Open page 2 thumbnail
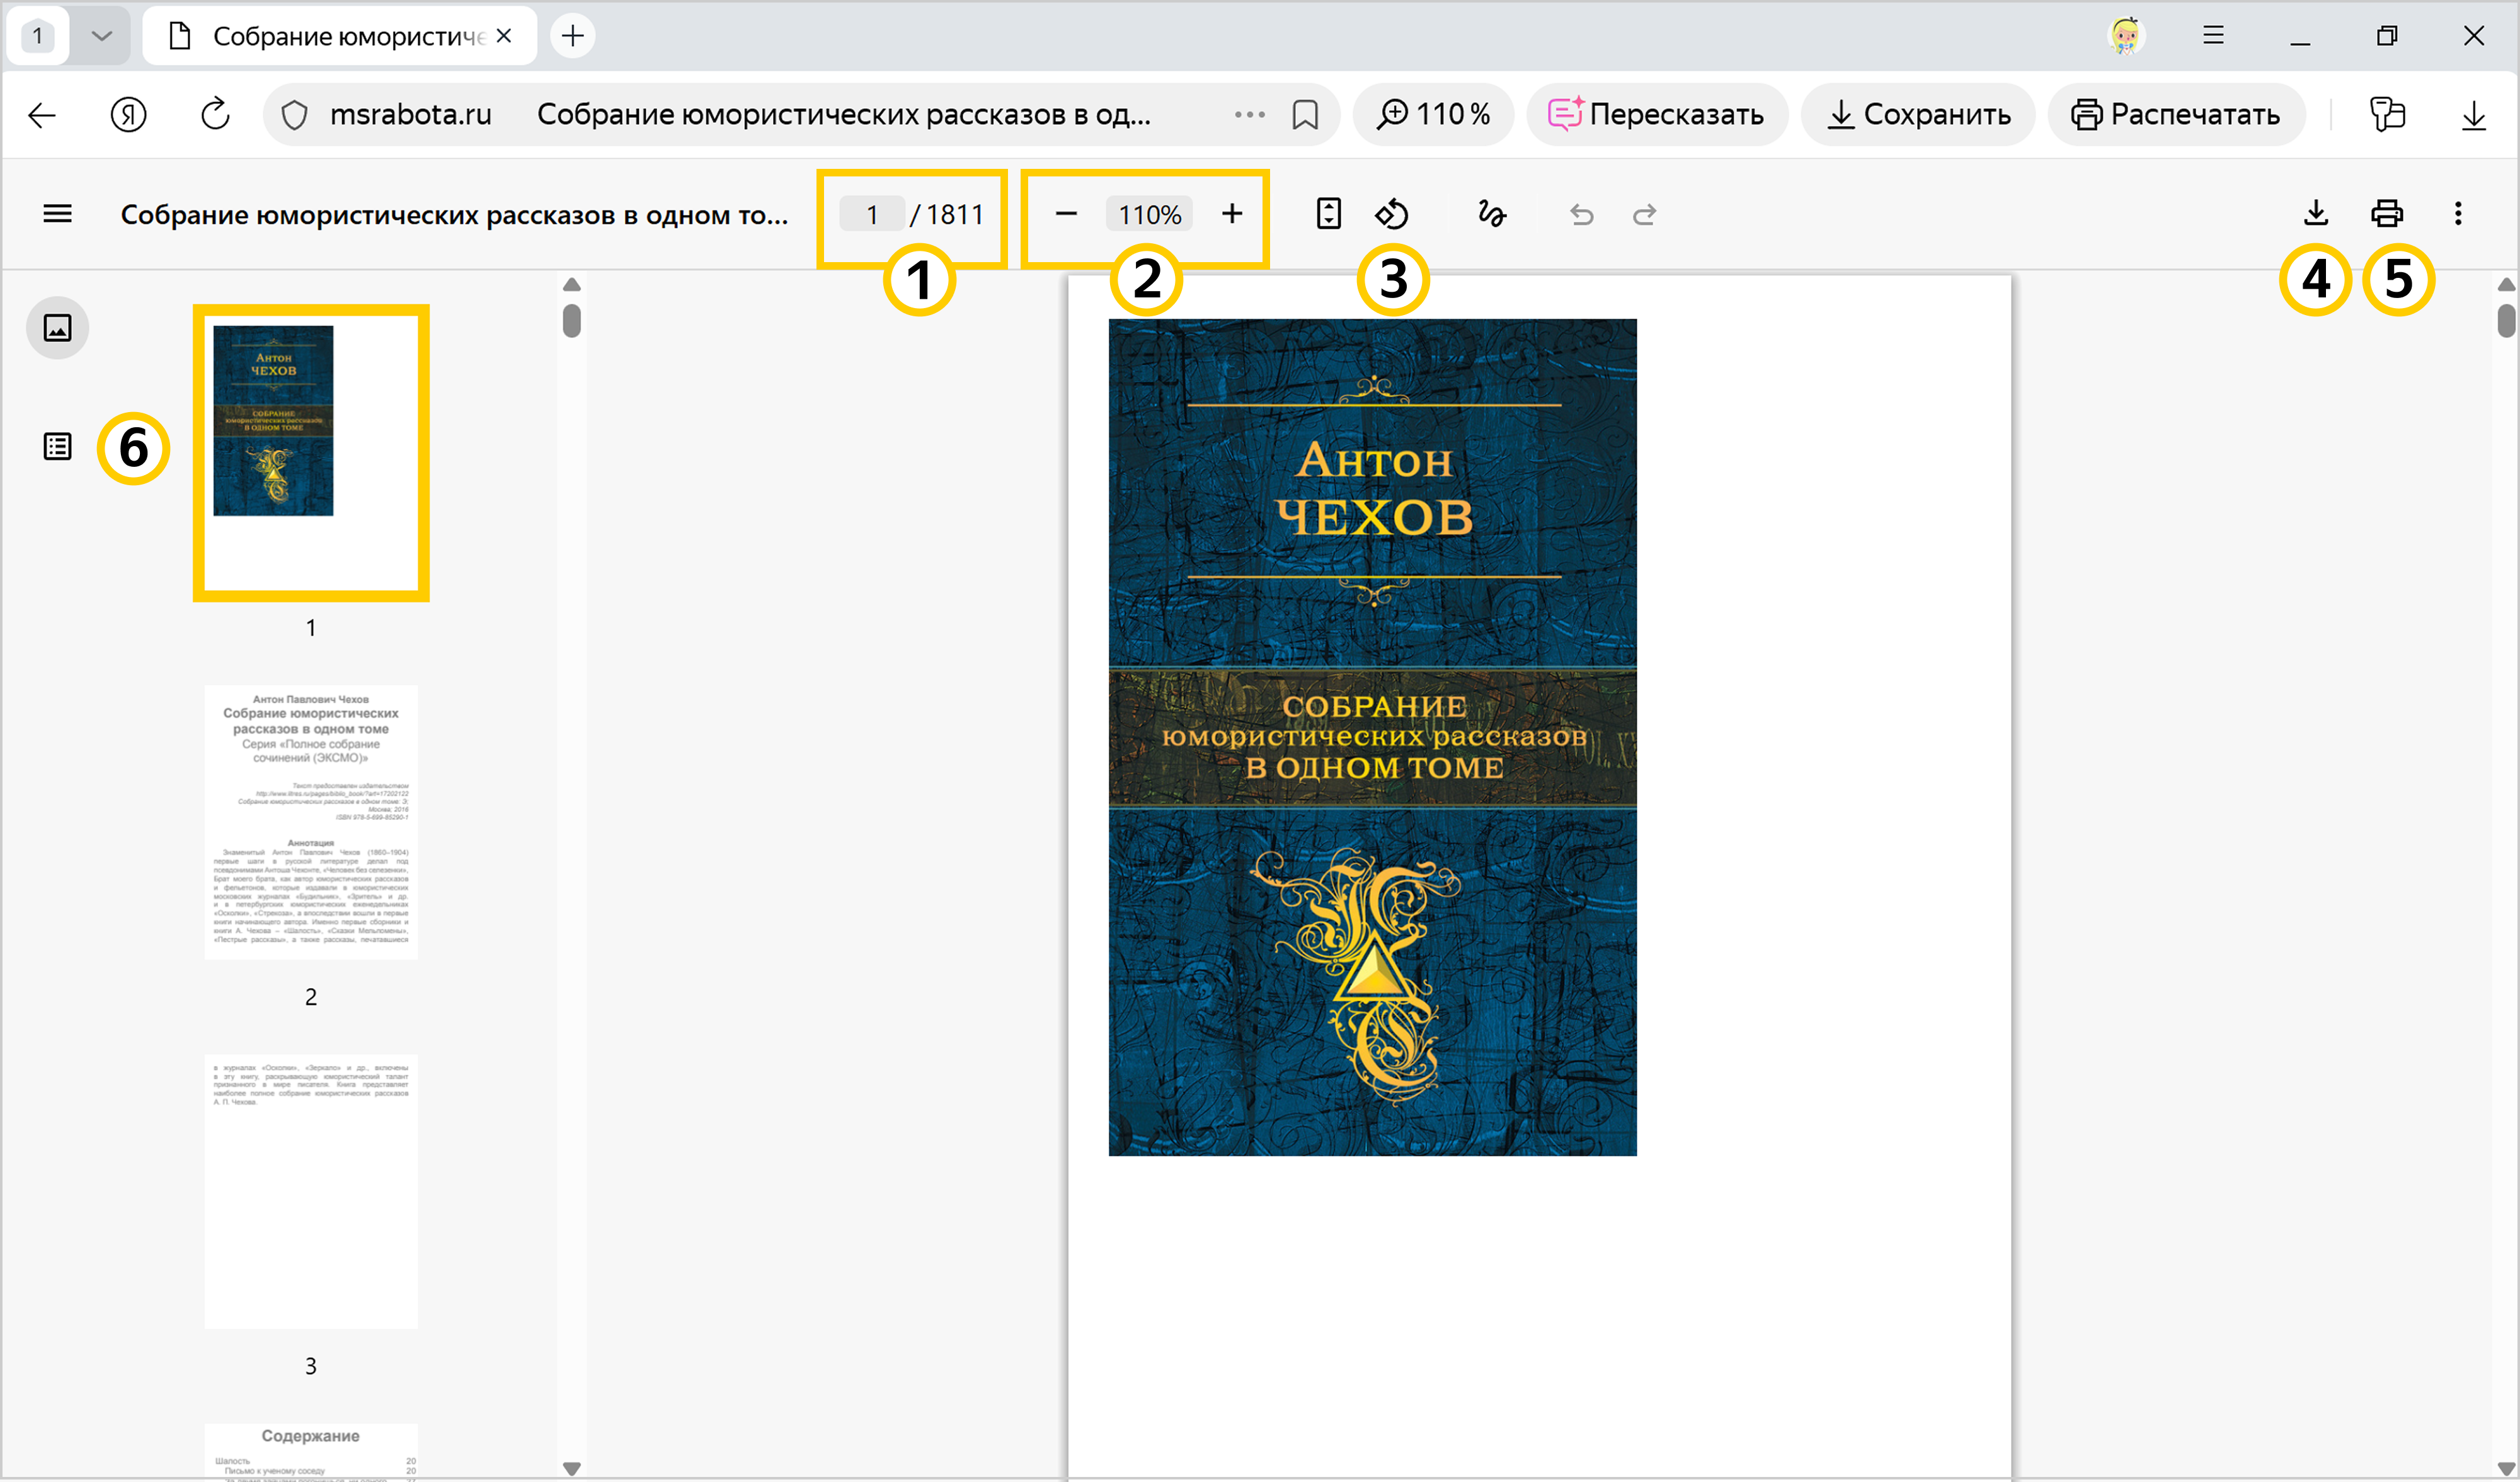 click(311, 822)
